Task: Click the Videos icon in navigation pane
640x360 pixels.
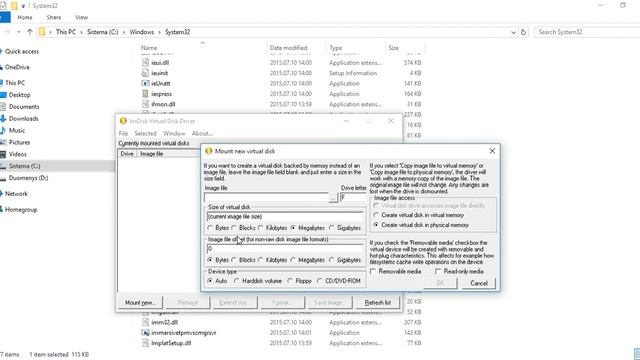Action: tap(3, 154)
